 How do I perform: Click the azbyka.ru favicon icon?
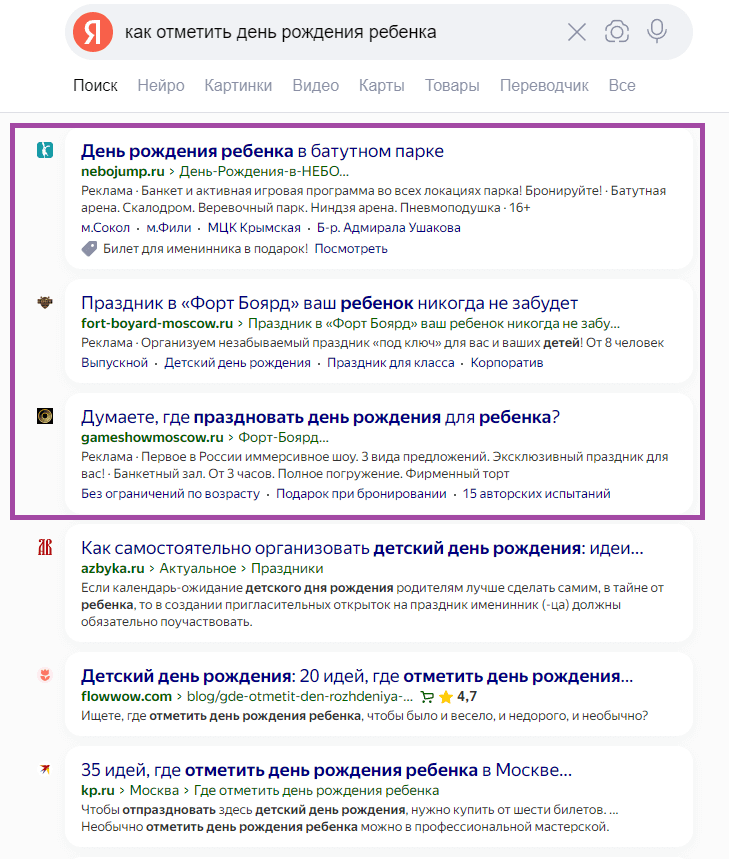45,547
